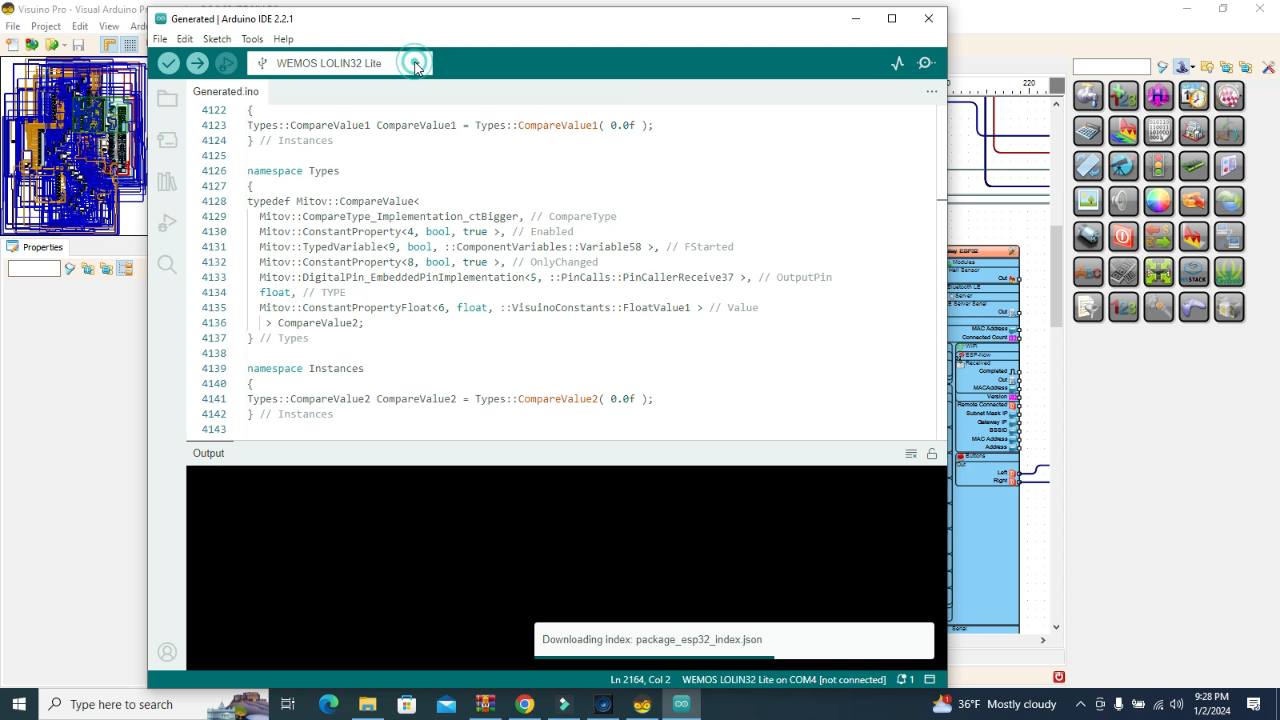Open the Visuino View menu
Viewport: 1280px width, 720px height.
tap(109, 26)
